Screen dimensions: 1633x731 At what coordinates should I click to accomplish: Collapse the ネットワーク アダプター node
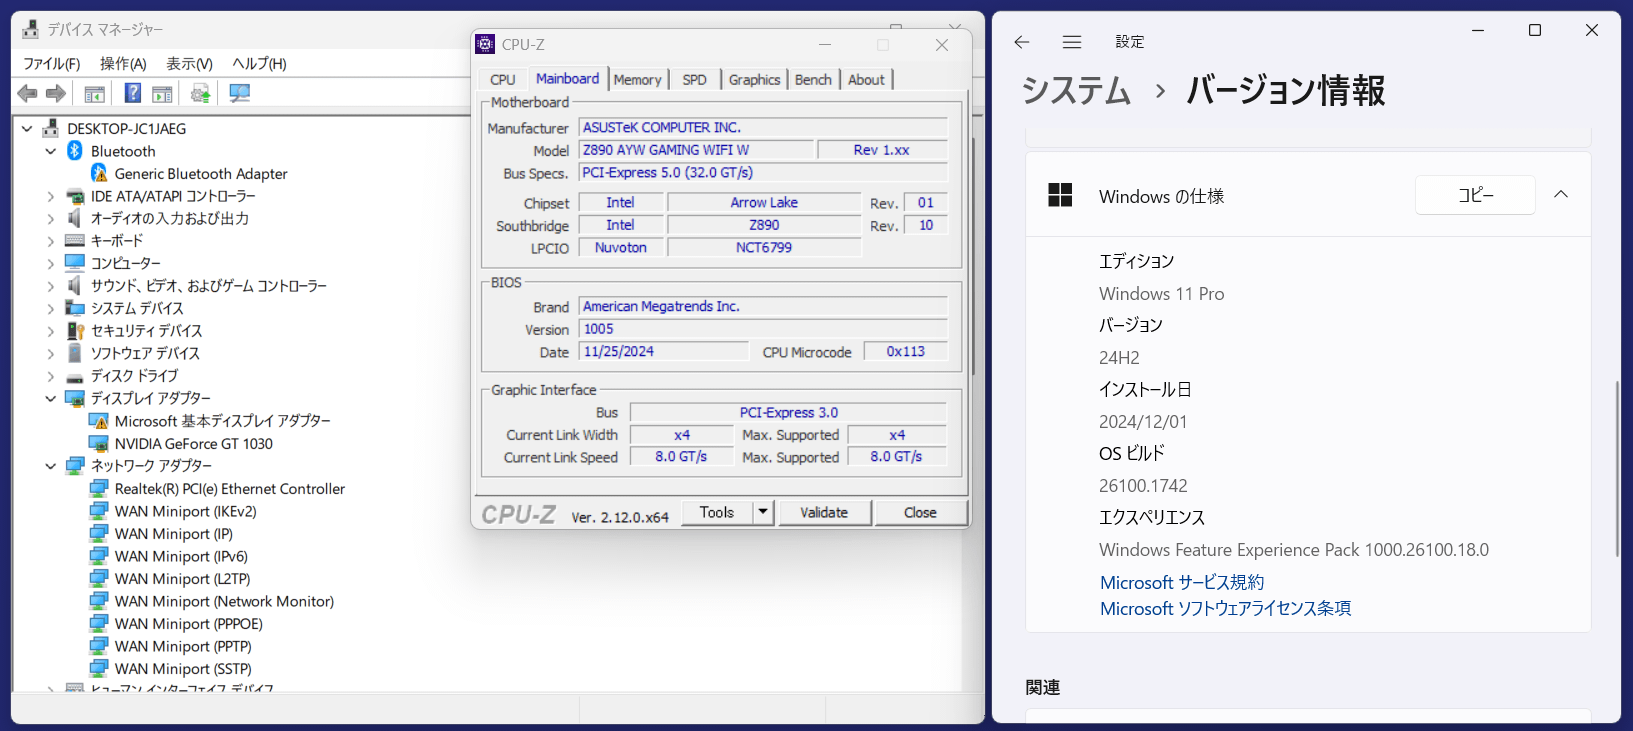(x=51, y=466)
